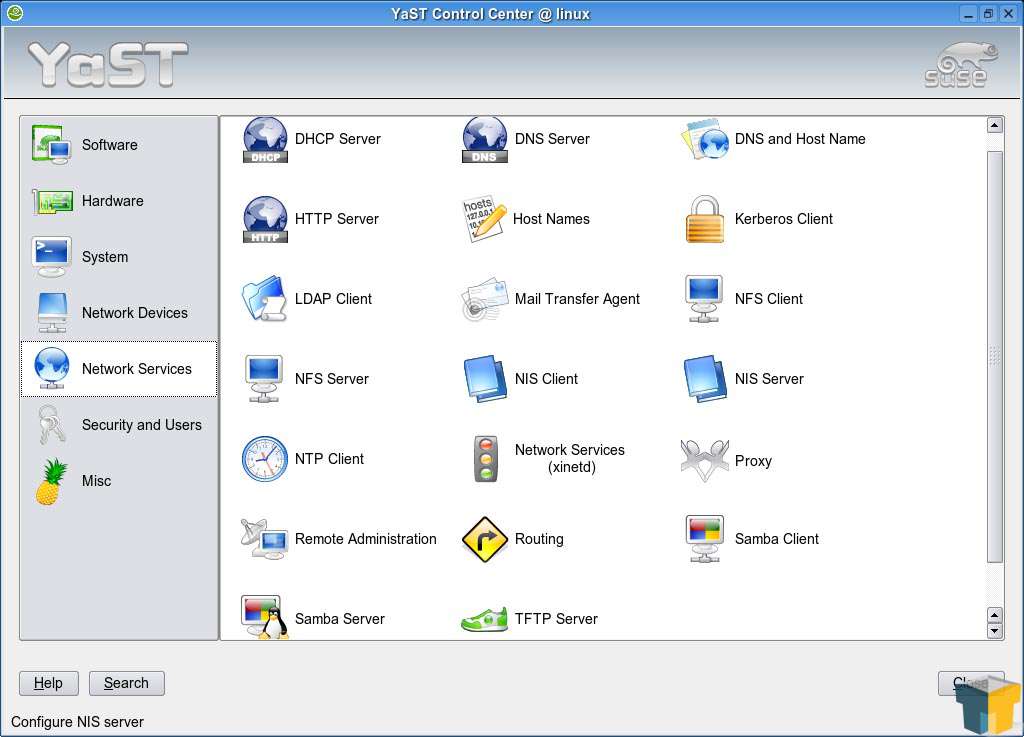Open the HTTP Server icon
Screen dimensions: 1024x737
[x=265, y=219]
